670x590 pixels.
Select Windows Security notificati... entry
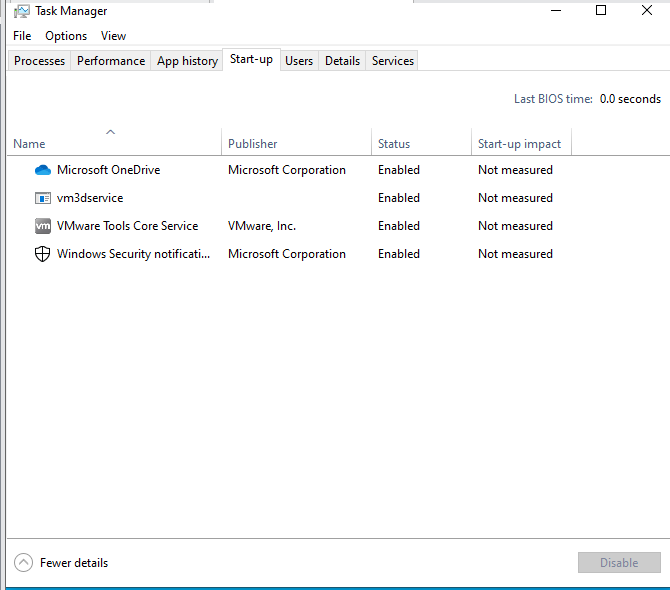coord(133,254)
